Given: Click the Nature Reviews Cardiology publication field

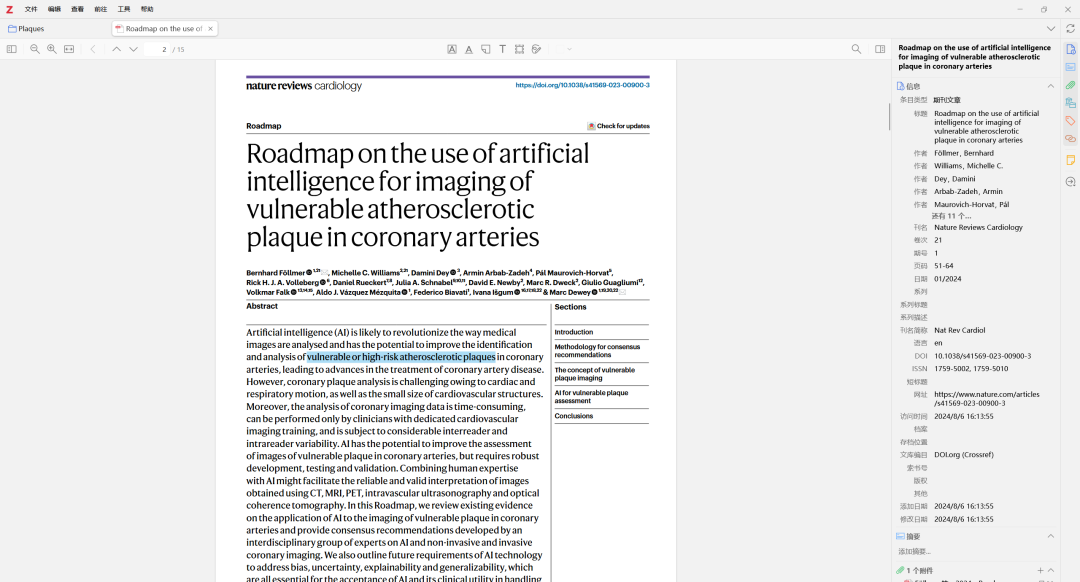Looking at the screenshot, I should [978, 227].
